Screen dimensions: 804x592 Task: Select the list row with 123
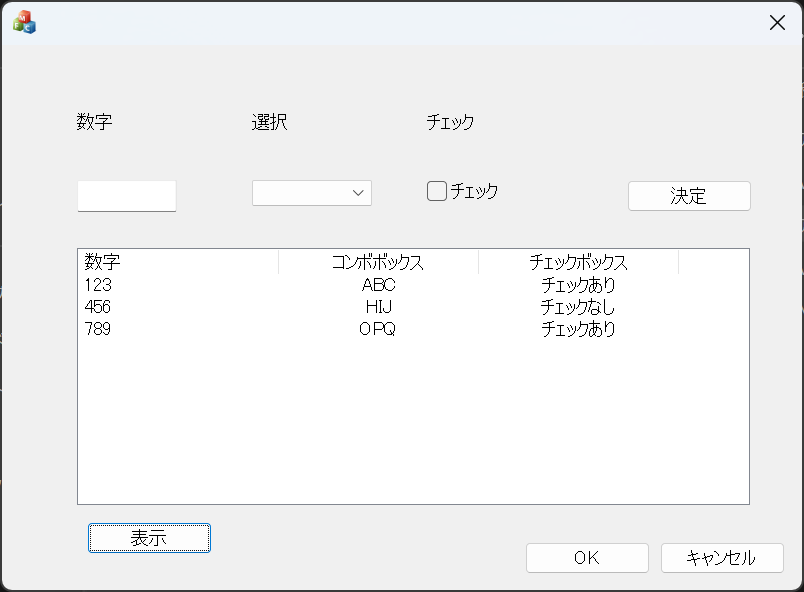coord(98,285)
